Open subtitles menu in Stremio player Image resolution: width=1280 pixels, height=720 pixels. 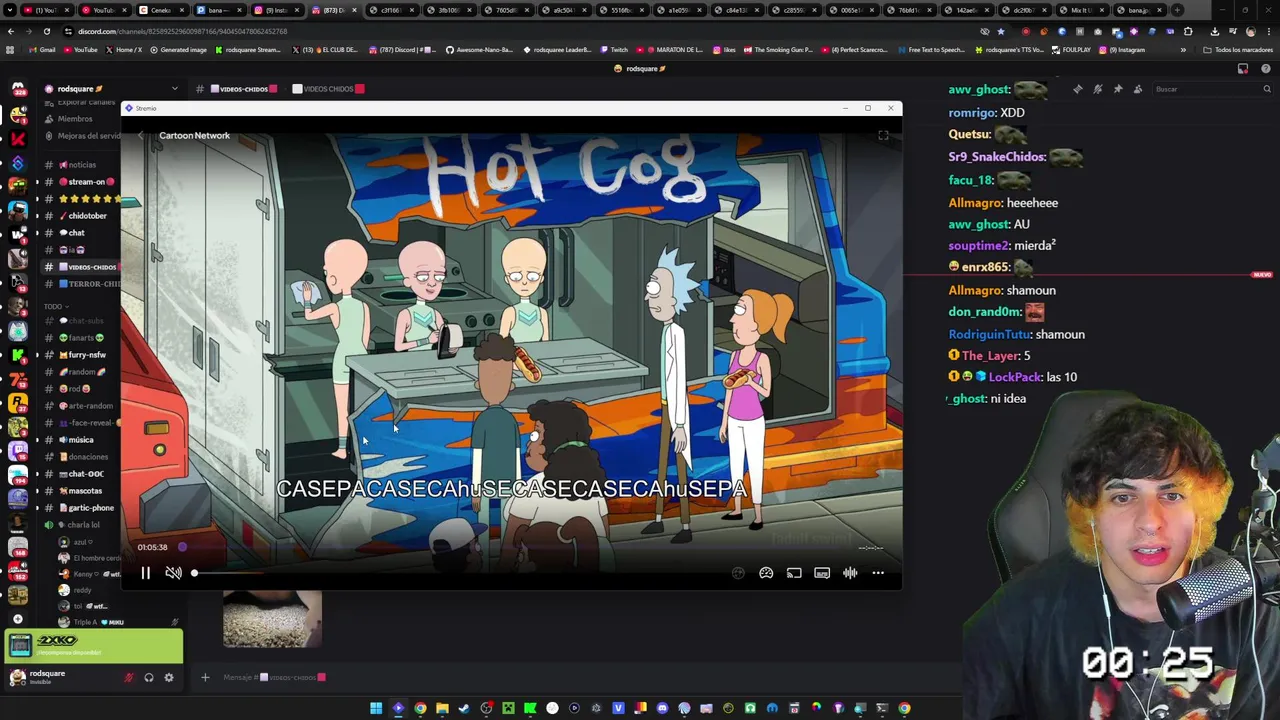(822, 573)
